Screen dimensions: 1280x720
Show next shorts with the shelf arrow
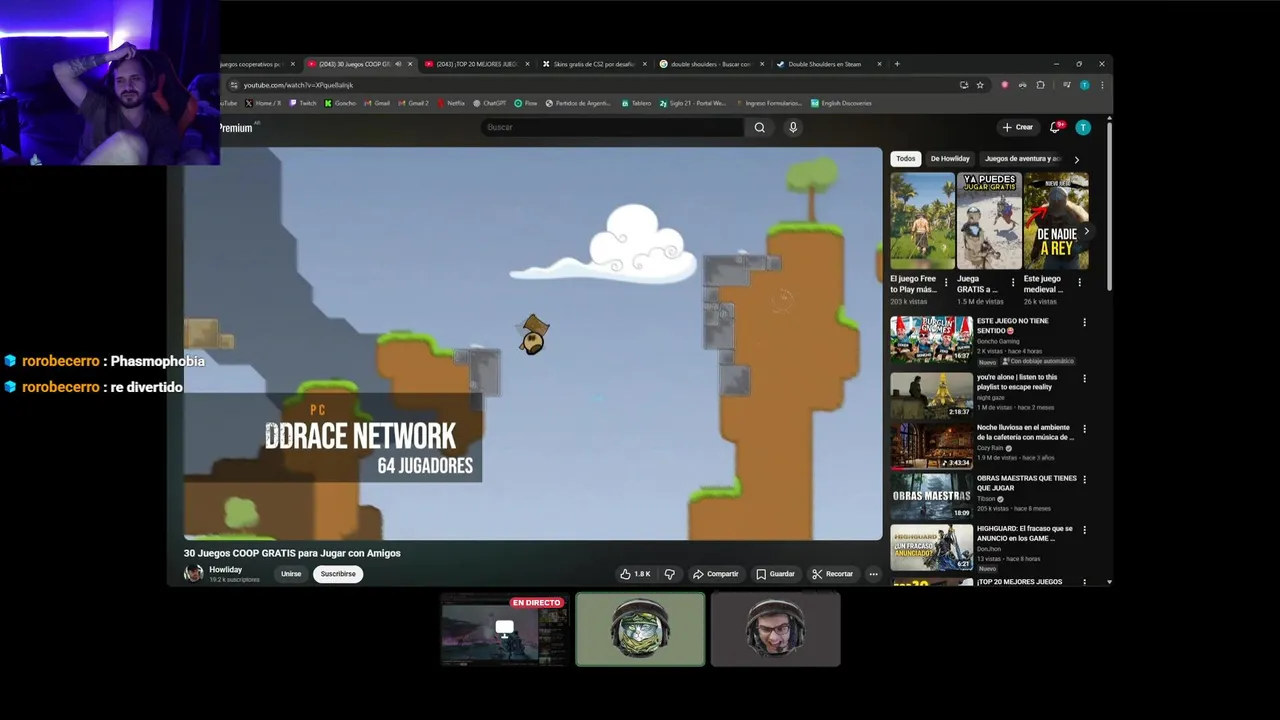click(x=1086, y=231)
